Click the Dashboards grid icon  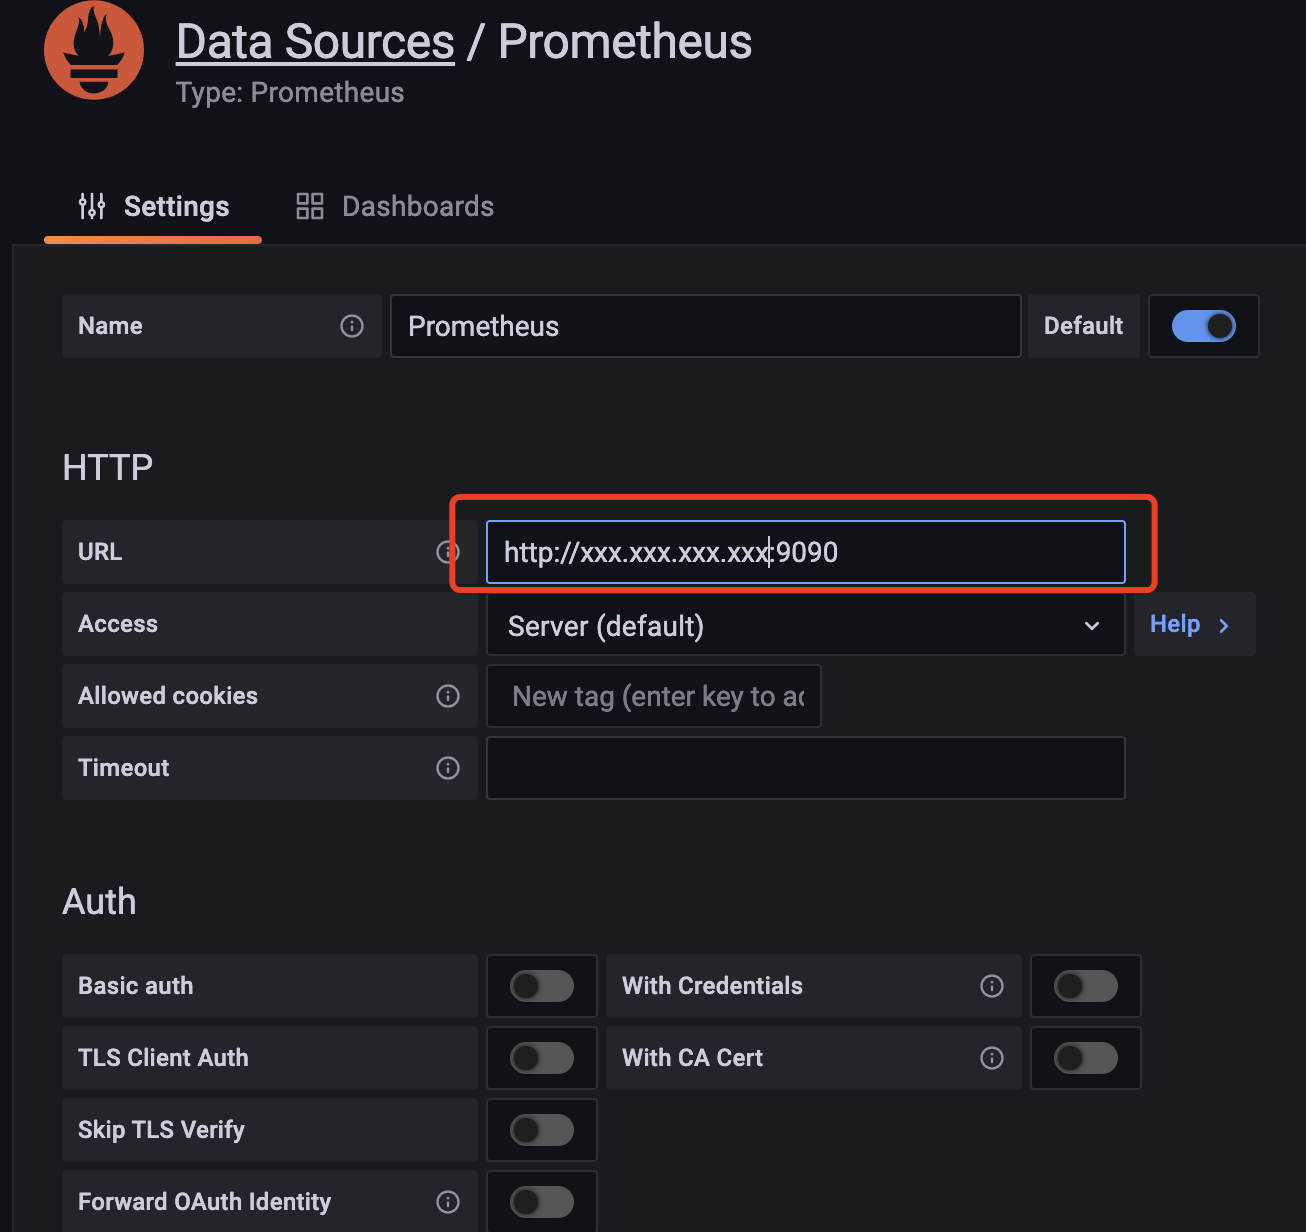[310, 206]
